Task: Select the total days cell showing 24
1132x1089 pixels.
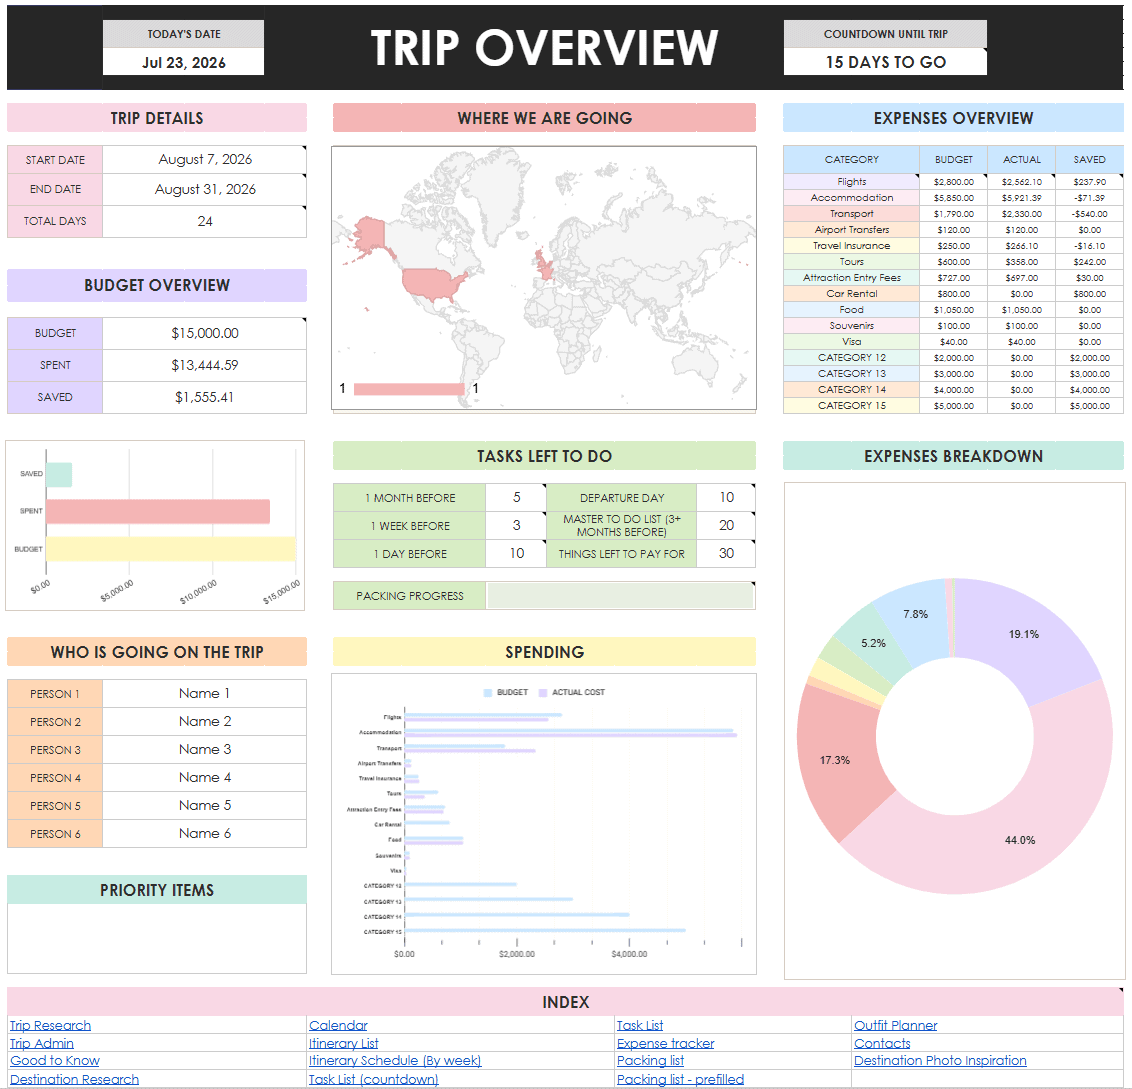Action: tap(204, 221)
